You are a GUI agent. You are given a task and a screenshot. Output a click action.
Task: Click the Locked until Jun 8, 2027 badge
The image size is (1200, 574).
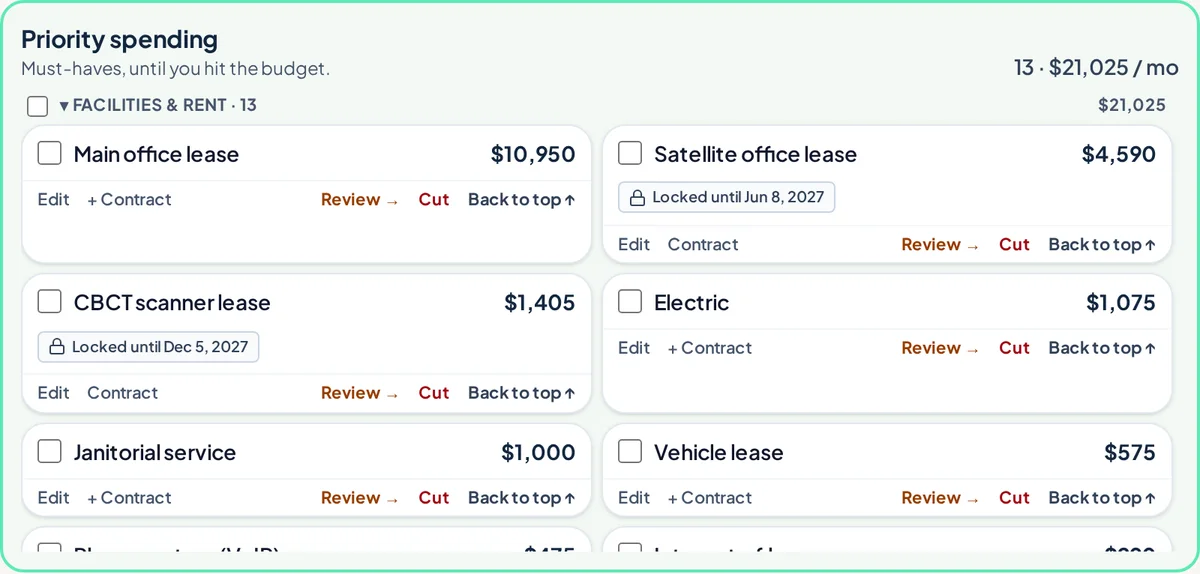tap(726, 197)
